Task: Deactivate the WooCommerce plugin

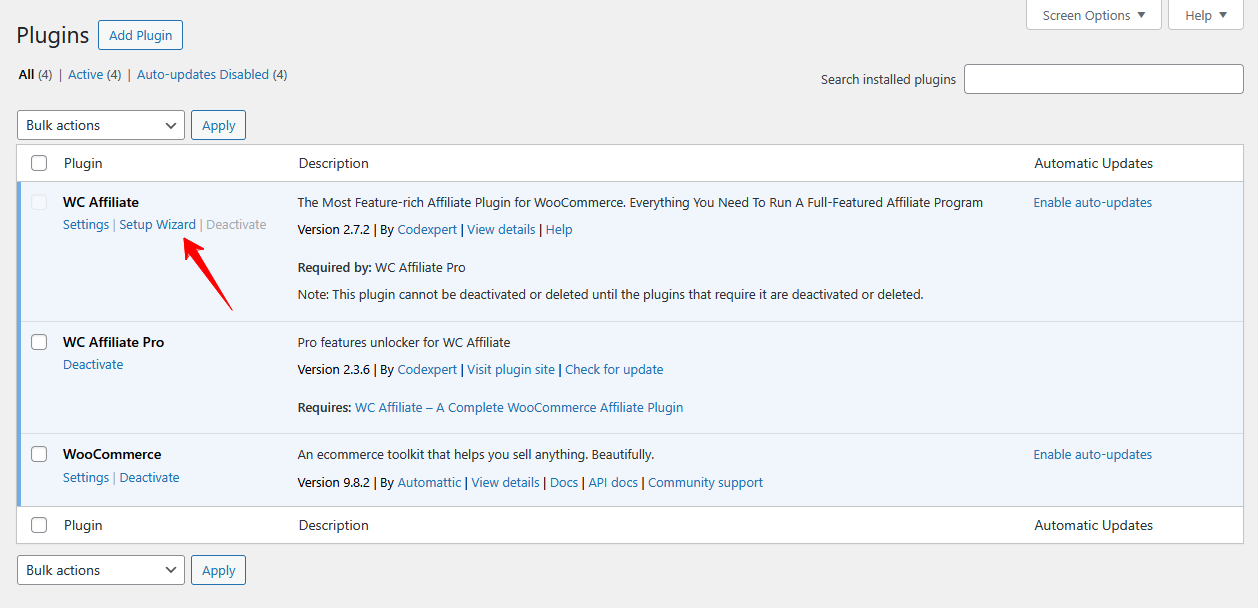Action: [x=150, y=478]
